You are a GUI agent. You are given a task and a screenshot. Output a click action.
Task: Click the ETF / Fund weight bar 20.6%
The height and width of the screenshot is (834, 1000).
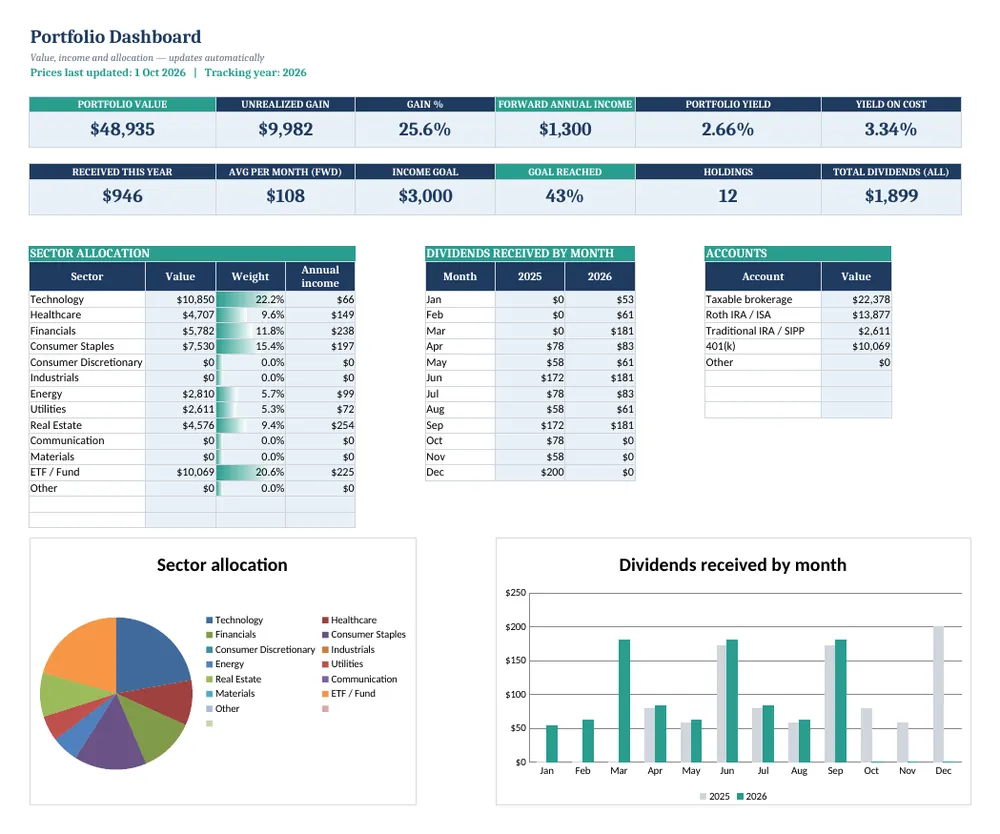[x=251, y=472]
